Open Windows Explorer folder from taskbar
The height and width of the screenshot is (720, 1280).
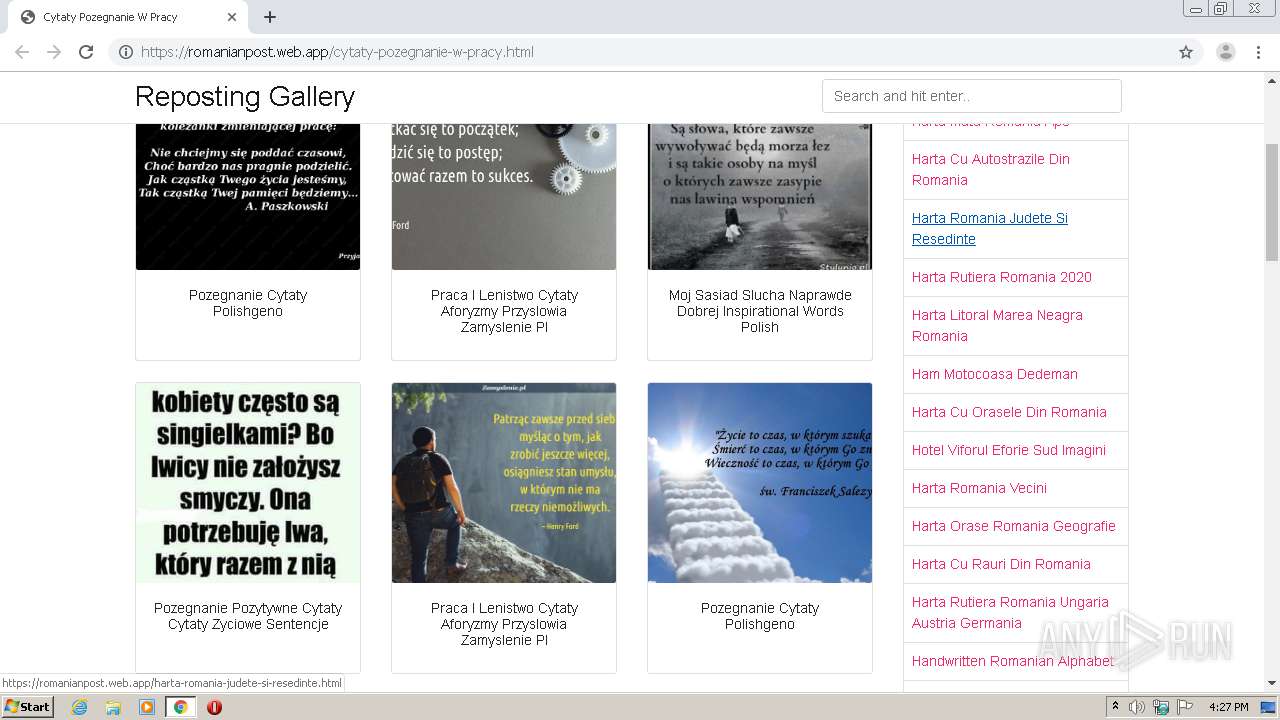coord(113,707)
